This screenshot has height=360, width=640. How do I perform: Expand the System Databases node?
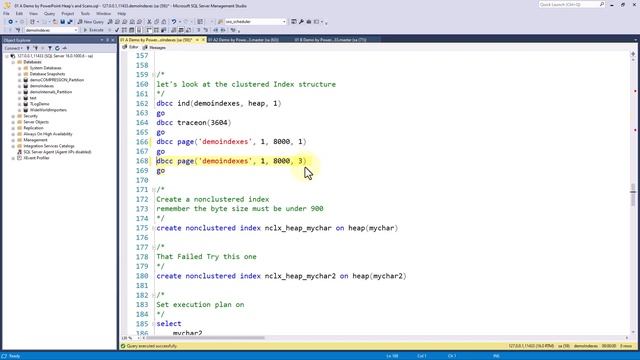pyautogui.click(x=19, y=68)
